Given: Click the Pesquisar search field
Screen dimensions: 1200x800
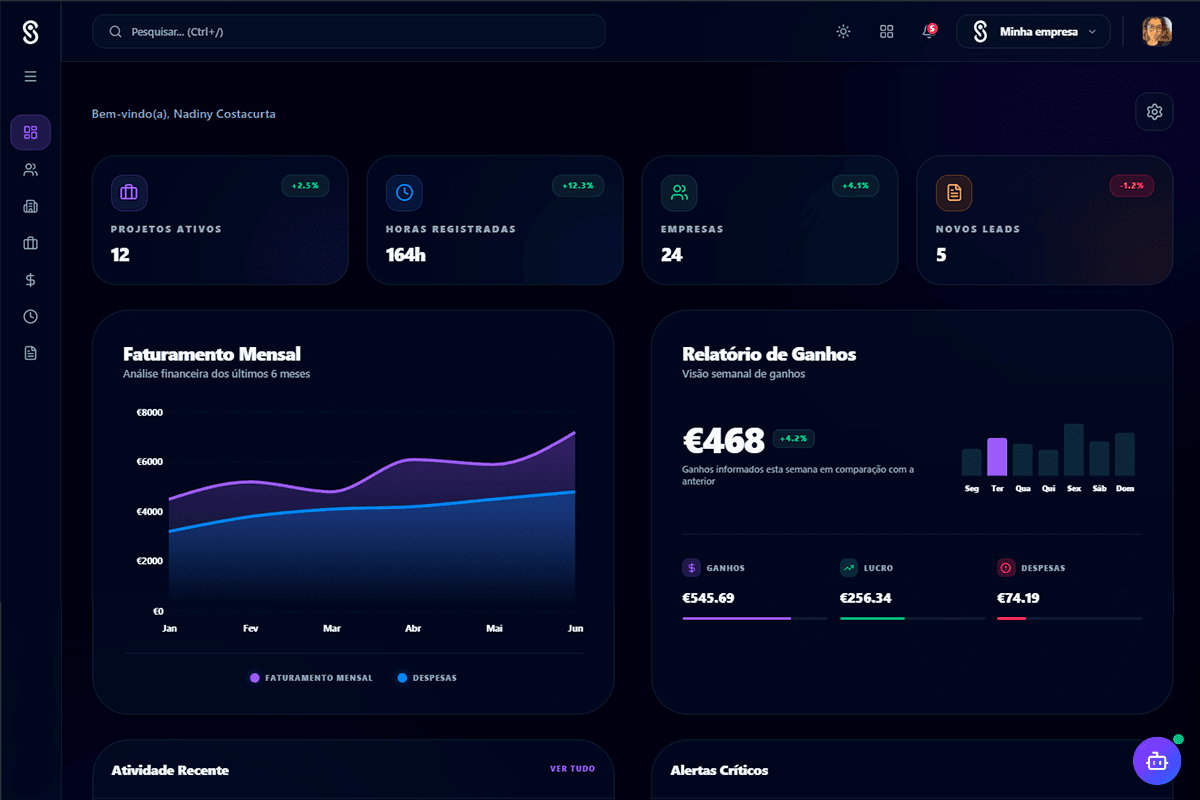Looking at the screenshot, I should click(349, 32).
